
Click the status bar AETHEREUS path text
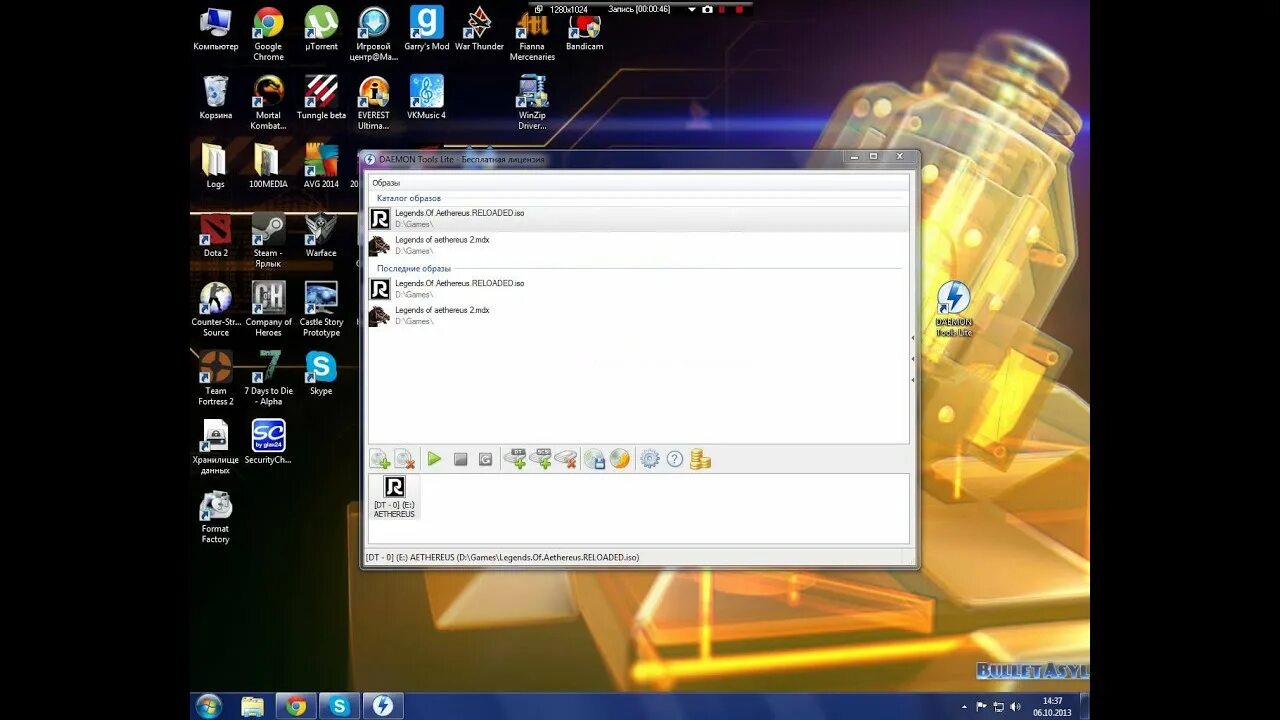click(502, 557)
